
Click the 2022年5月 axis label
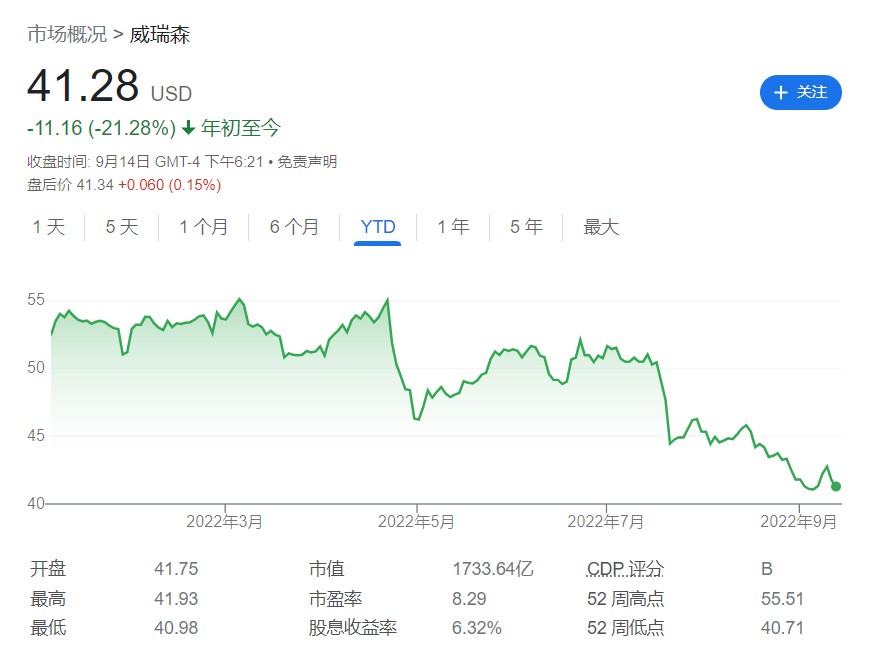coord(417,521)
